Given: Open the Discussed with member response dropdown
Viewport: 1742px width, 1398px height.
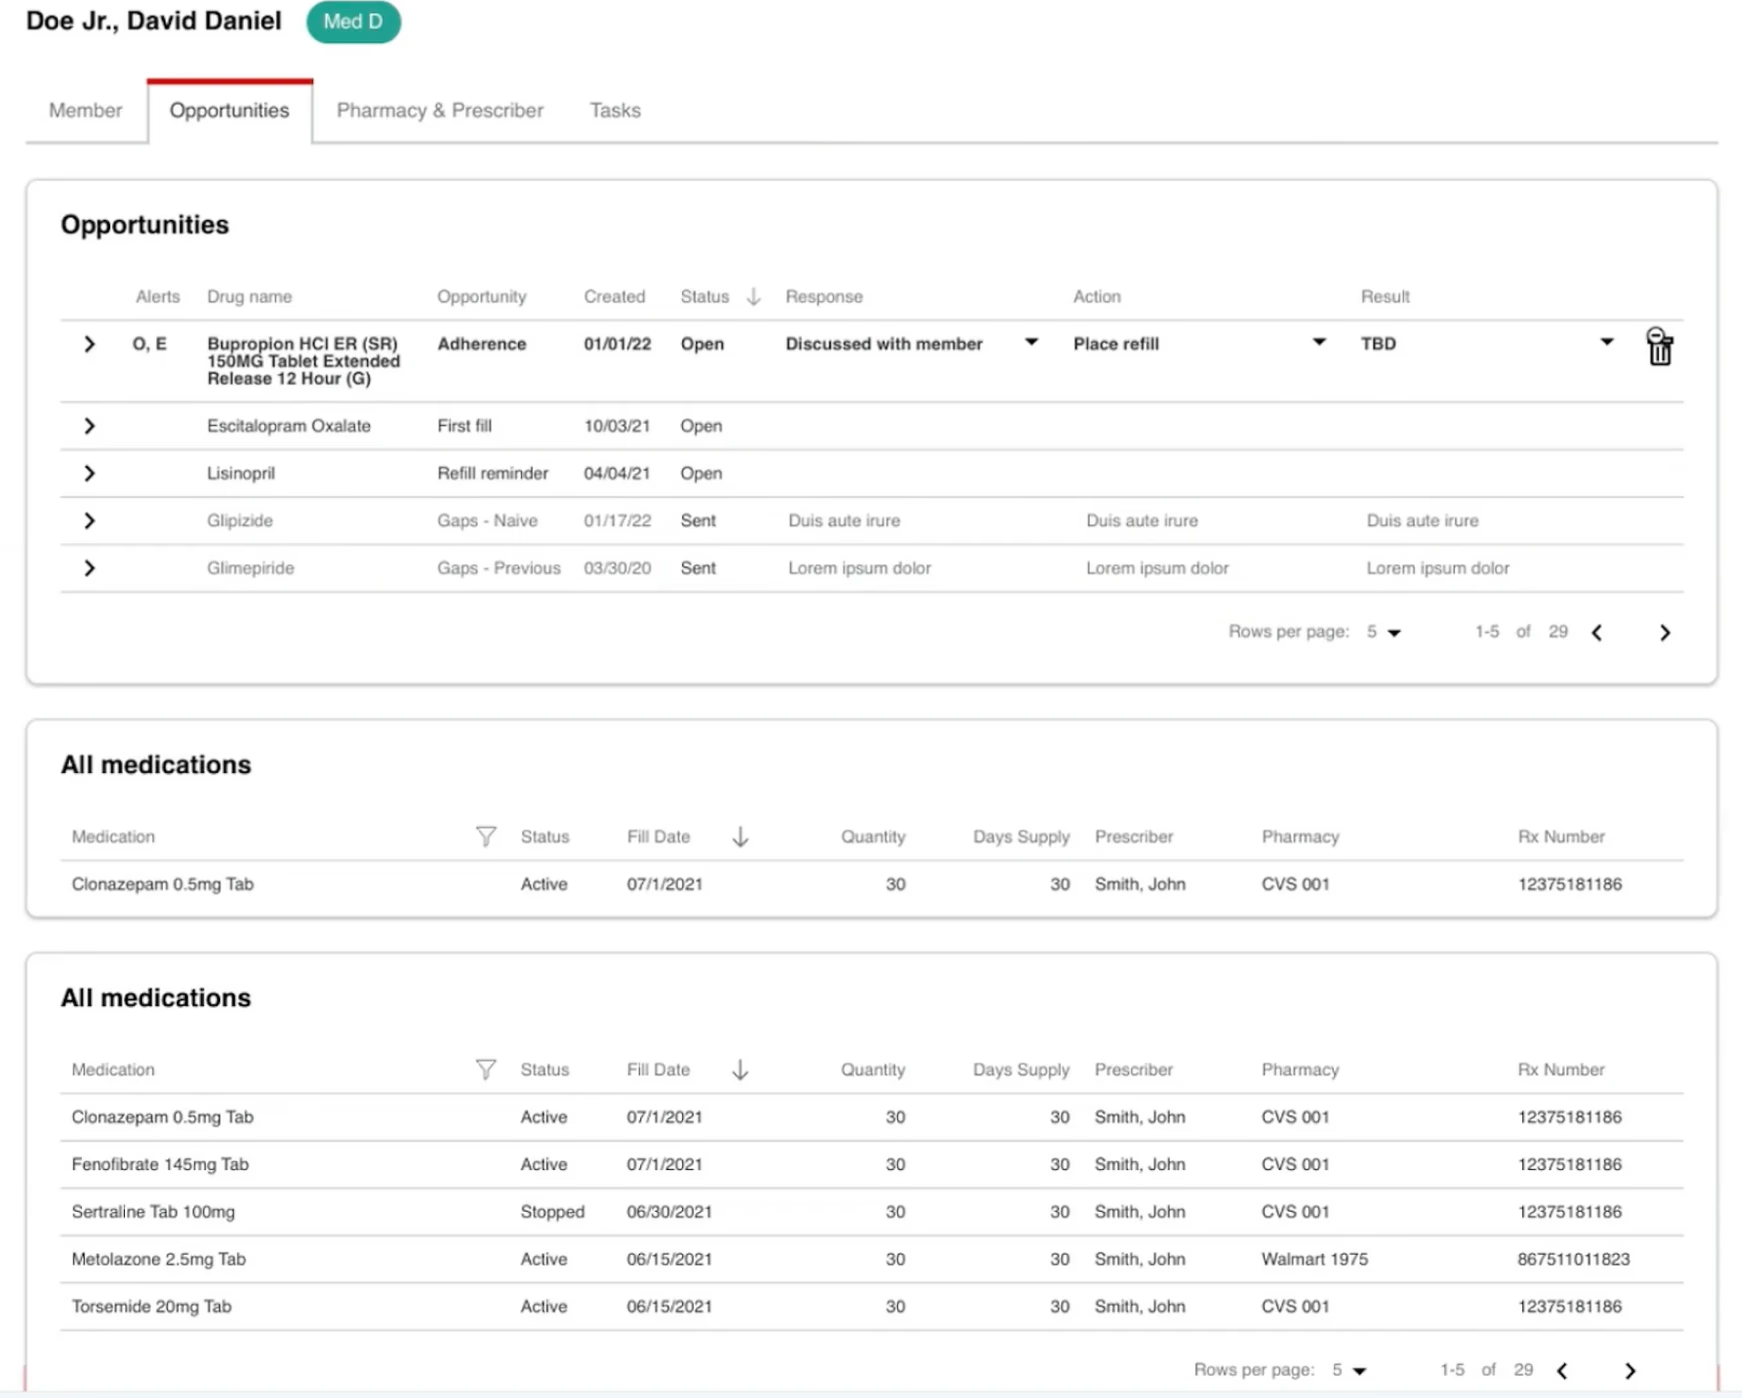Looking at the screenshot, I should pos(1031,343).
